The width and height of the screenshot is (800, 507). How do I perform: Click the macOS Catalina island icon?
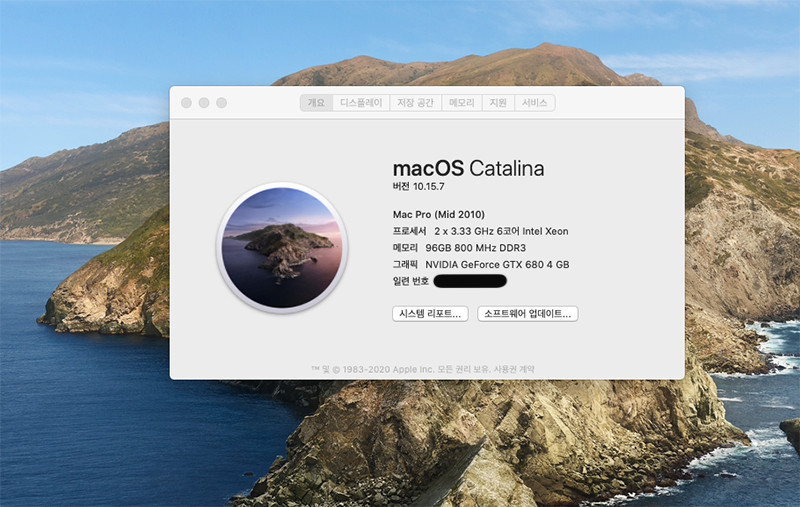[x=283, y=247]
